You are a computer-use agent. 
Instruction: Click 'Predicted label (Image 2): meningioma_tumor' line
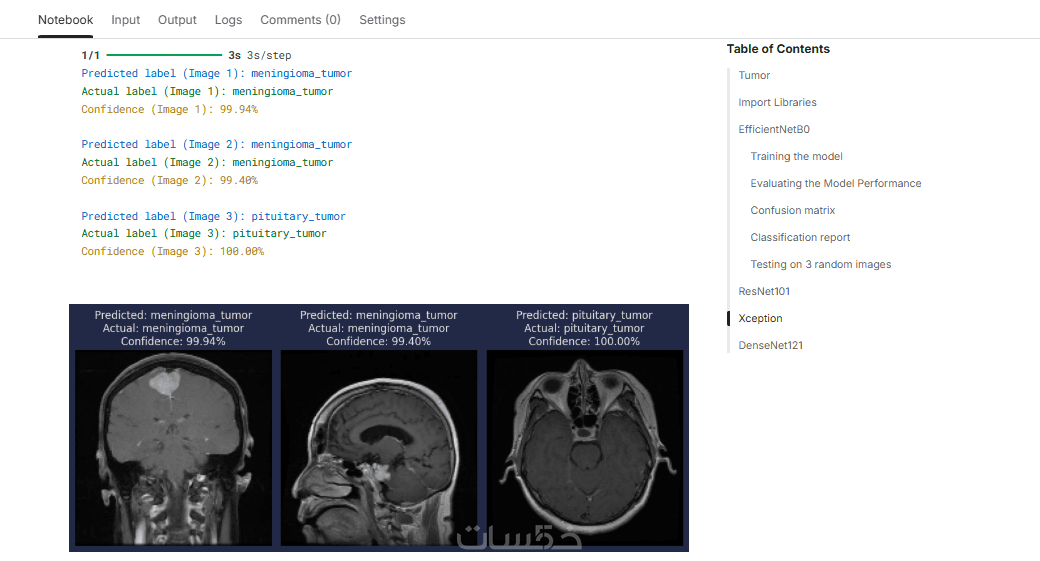(x=216, y=145)
